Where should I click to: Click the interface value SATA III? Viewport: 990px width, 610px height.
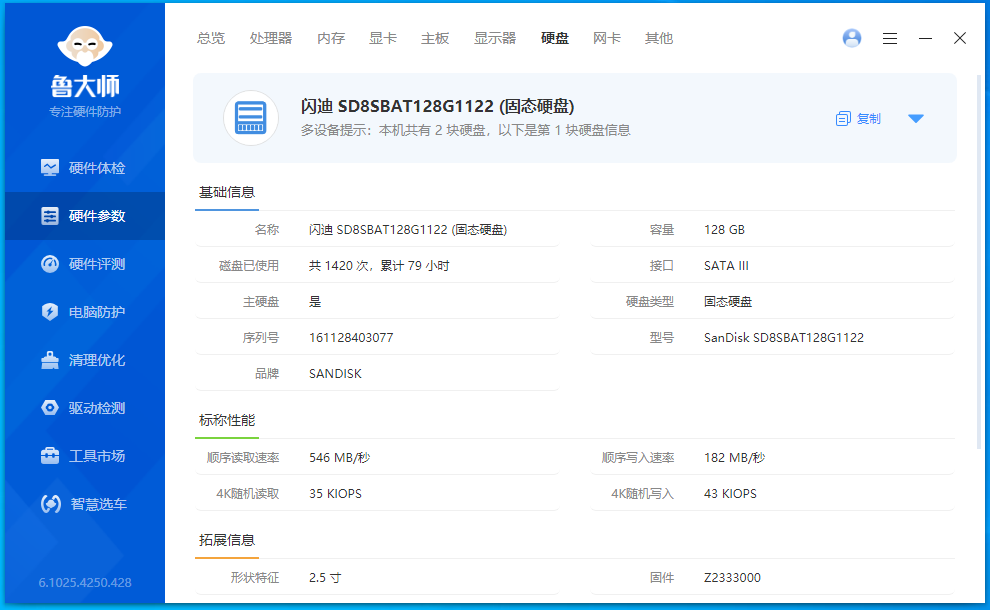(x=726, y=266)
